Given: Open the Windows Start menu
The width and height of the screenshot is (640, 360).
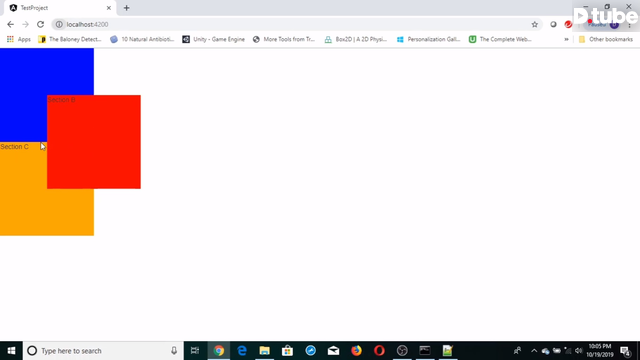Looking at the screenshot, I should 11,351.
